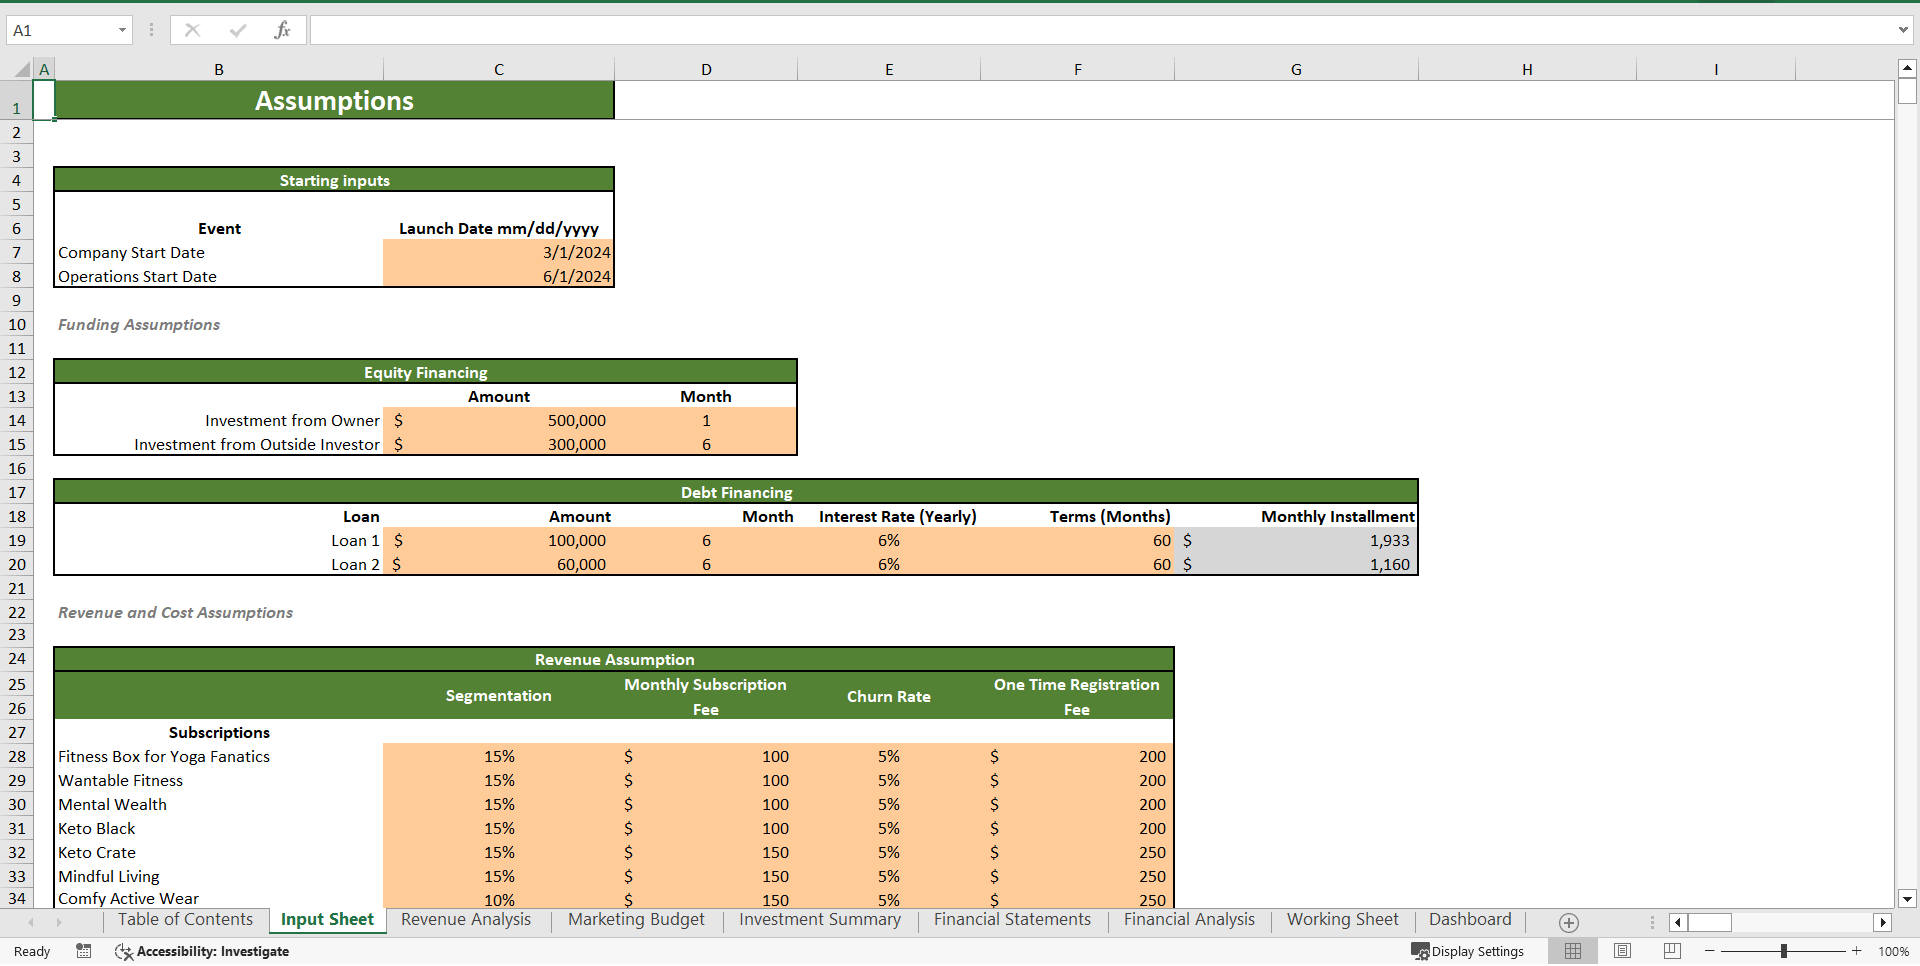Select Fitness Box for Yoga Fanatics cell
This screenshot has width=1920, height=966.
[x=219, y=756]
